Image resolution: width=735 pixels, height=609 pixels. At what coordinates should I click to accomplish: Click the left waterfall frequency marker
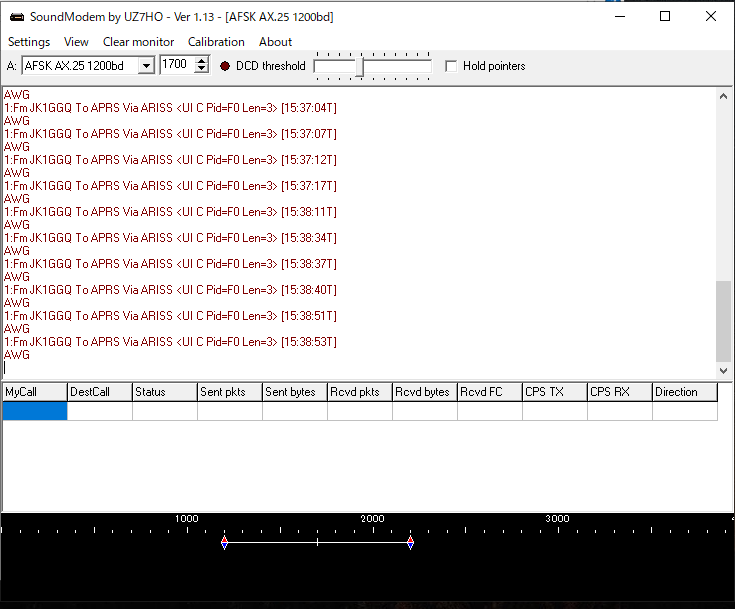pos(224,542)
